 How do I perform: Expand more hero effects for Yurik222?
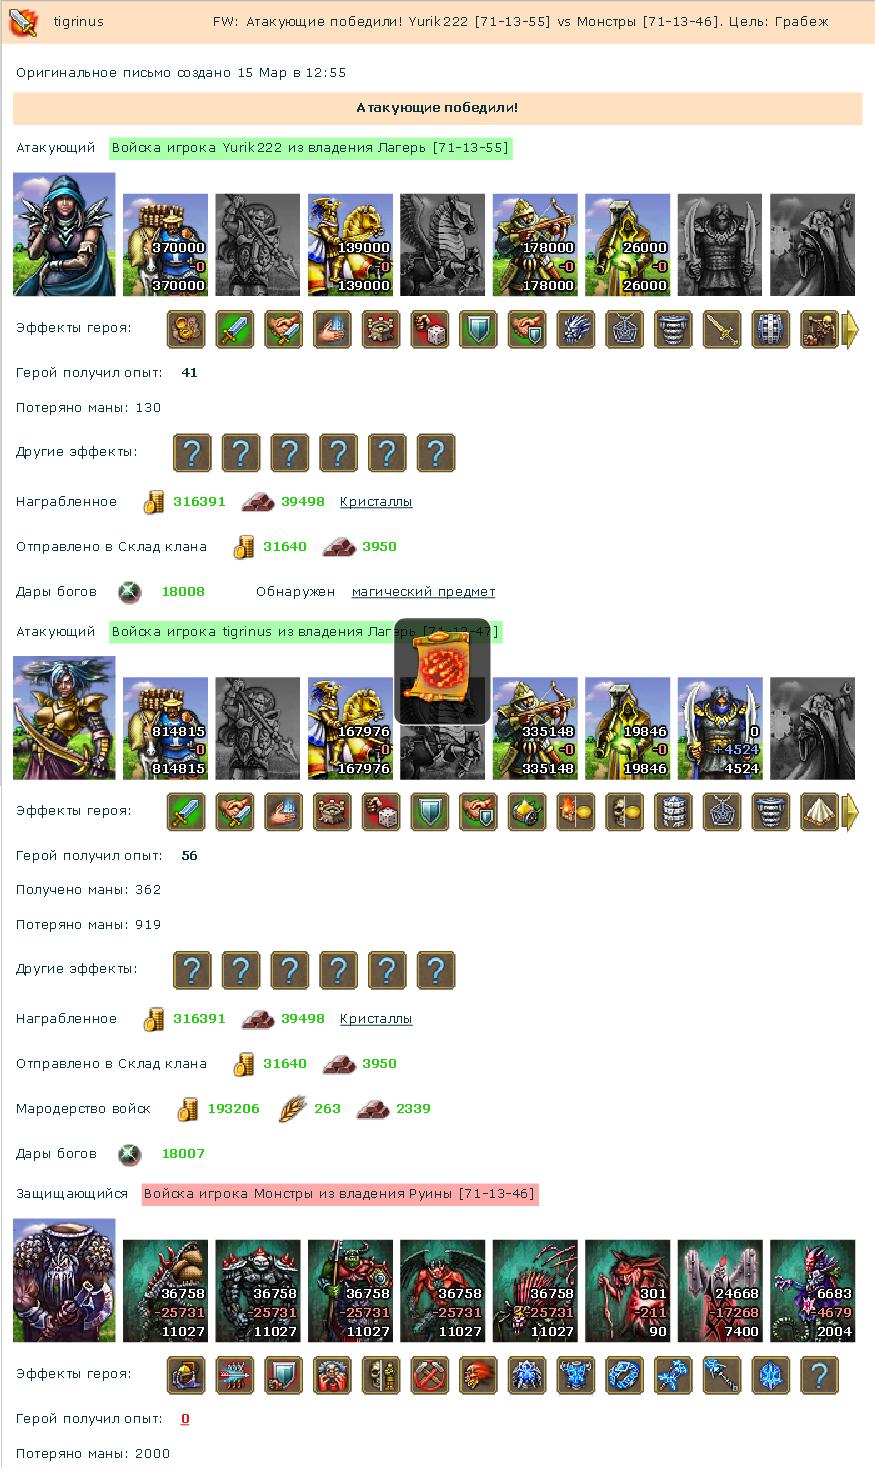coord(851,329)
